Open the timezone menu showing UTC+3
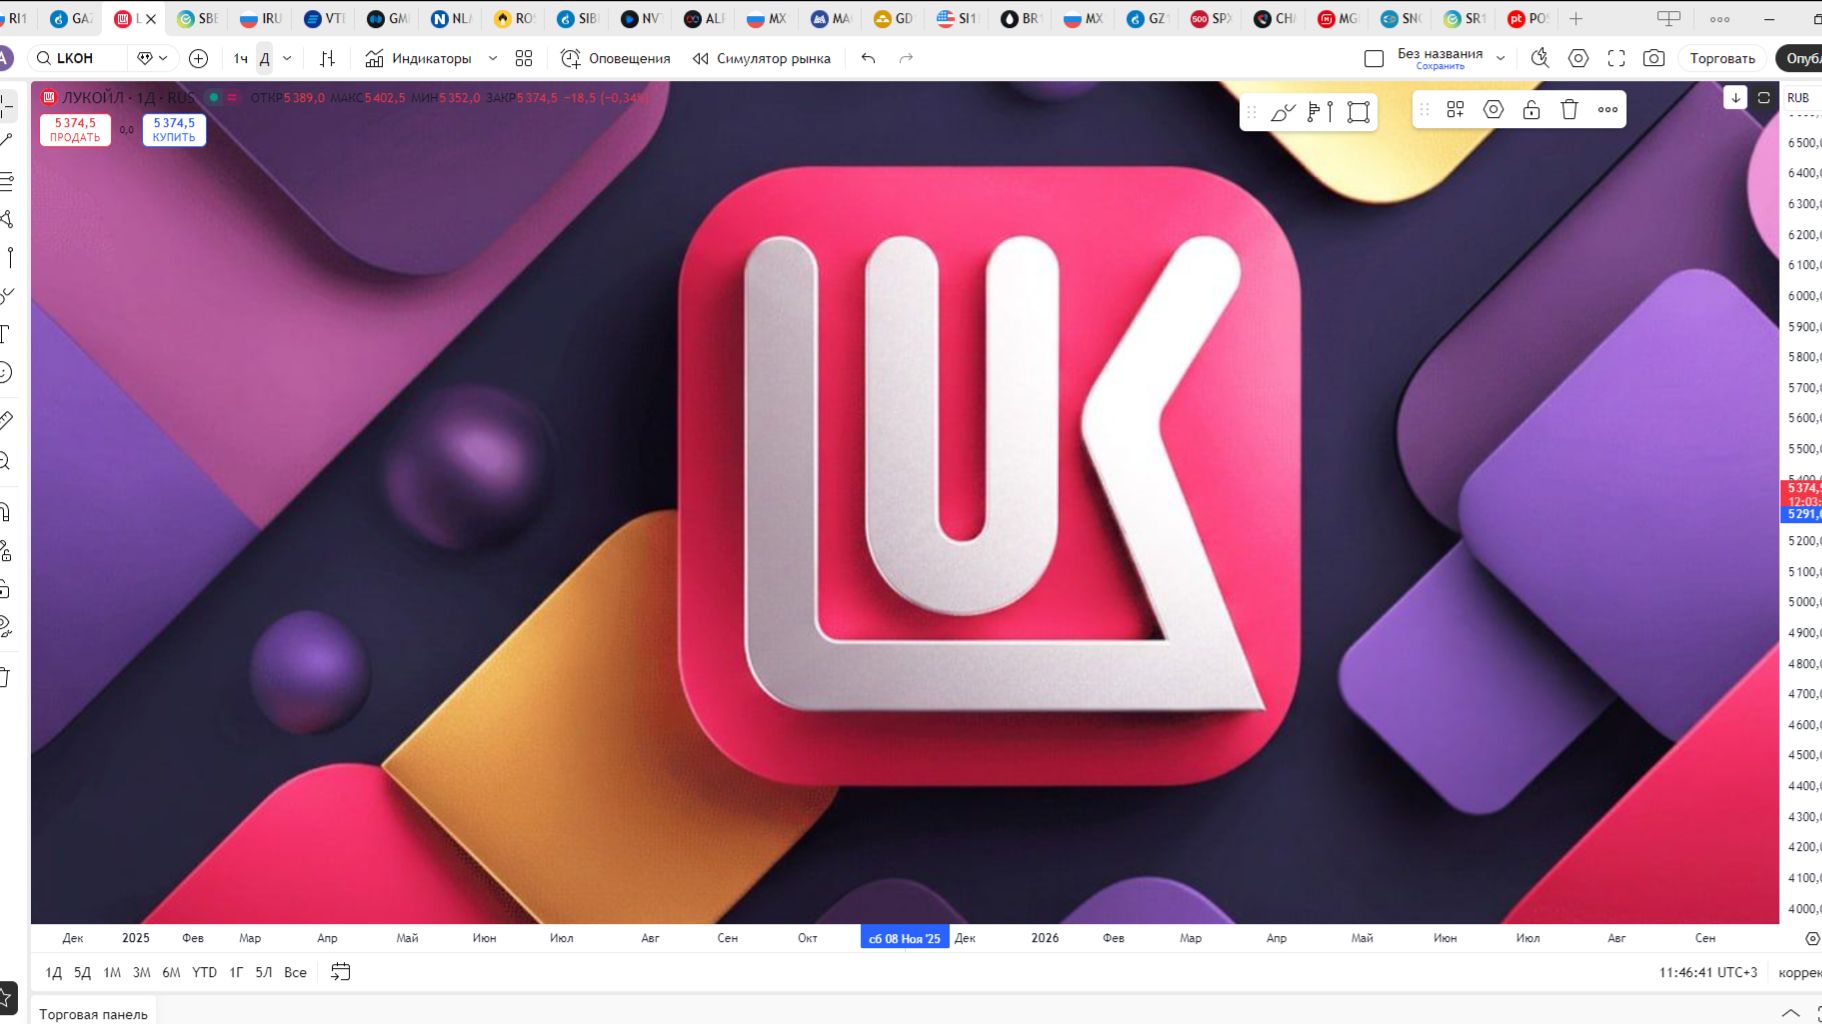This screenshot has height=1024, width=1822. [x=1707, y=972]
